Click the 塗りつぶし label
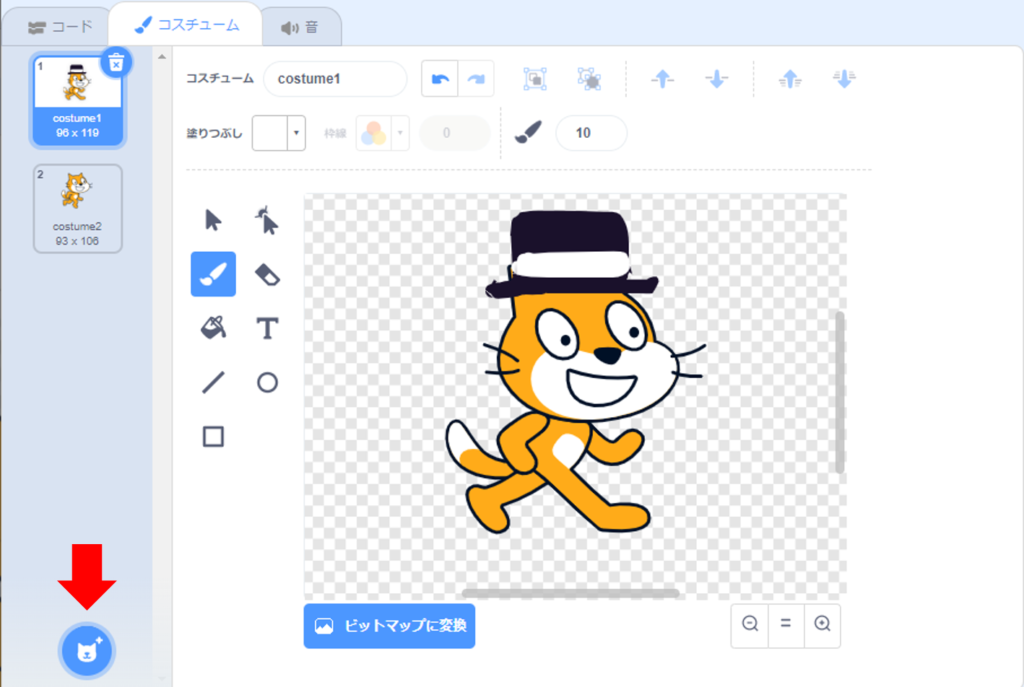1024x687 pixels. click(214, 133)
